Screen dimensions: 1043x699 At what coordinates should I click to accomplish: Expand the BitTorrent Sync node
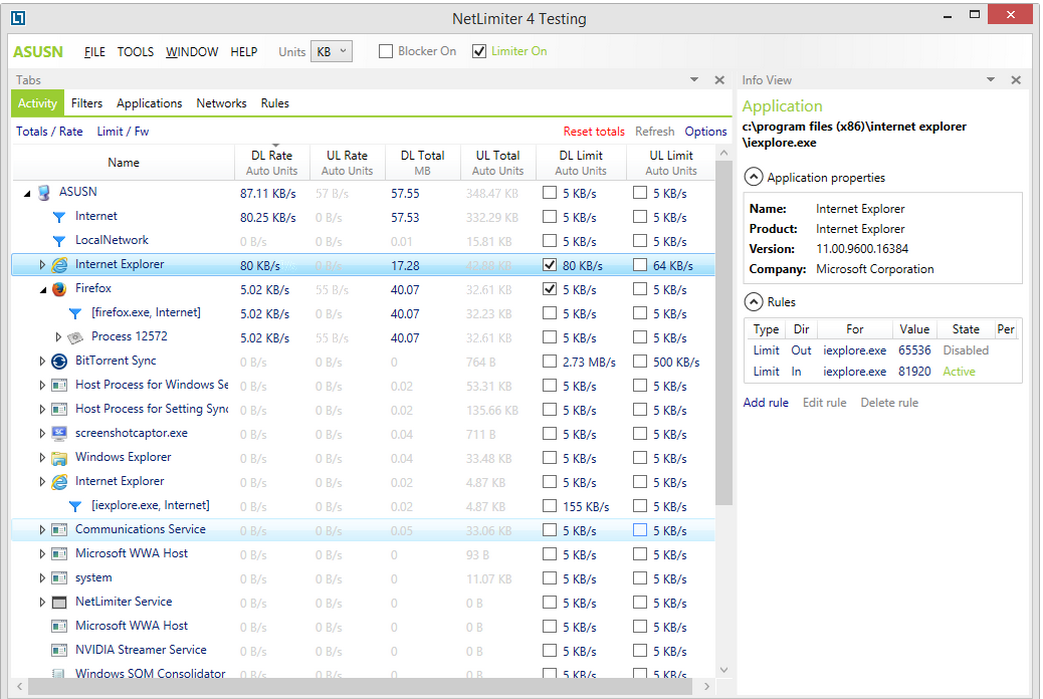pyautogui.click(x=42, y=361)
